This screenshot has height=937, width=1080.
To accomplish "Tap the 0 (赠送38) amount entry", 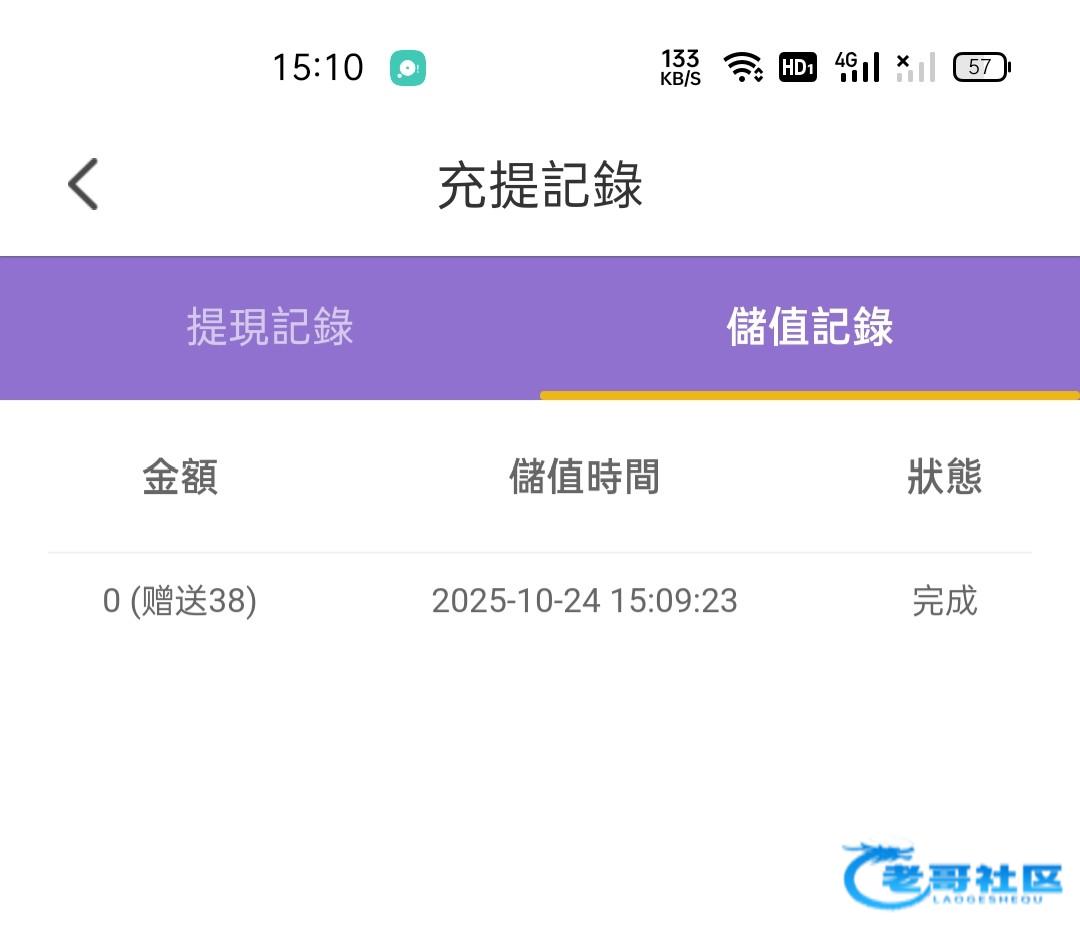I will tap(180, 601).
